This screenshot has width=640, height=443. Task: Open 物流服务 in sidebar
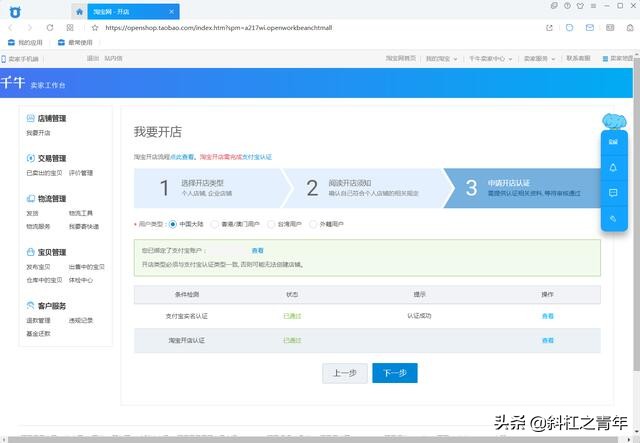click(38, 226)
